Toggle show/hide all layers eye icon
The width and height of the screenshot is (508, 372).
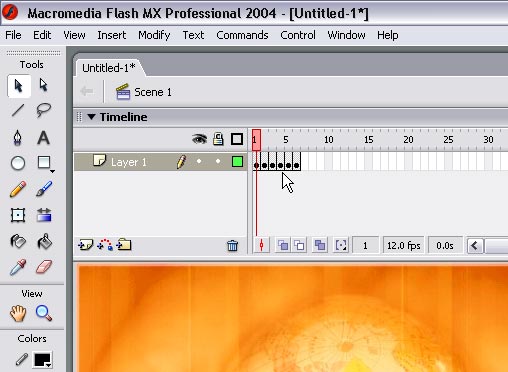coord(199,139)
